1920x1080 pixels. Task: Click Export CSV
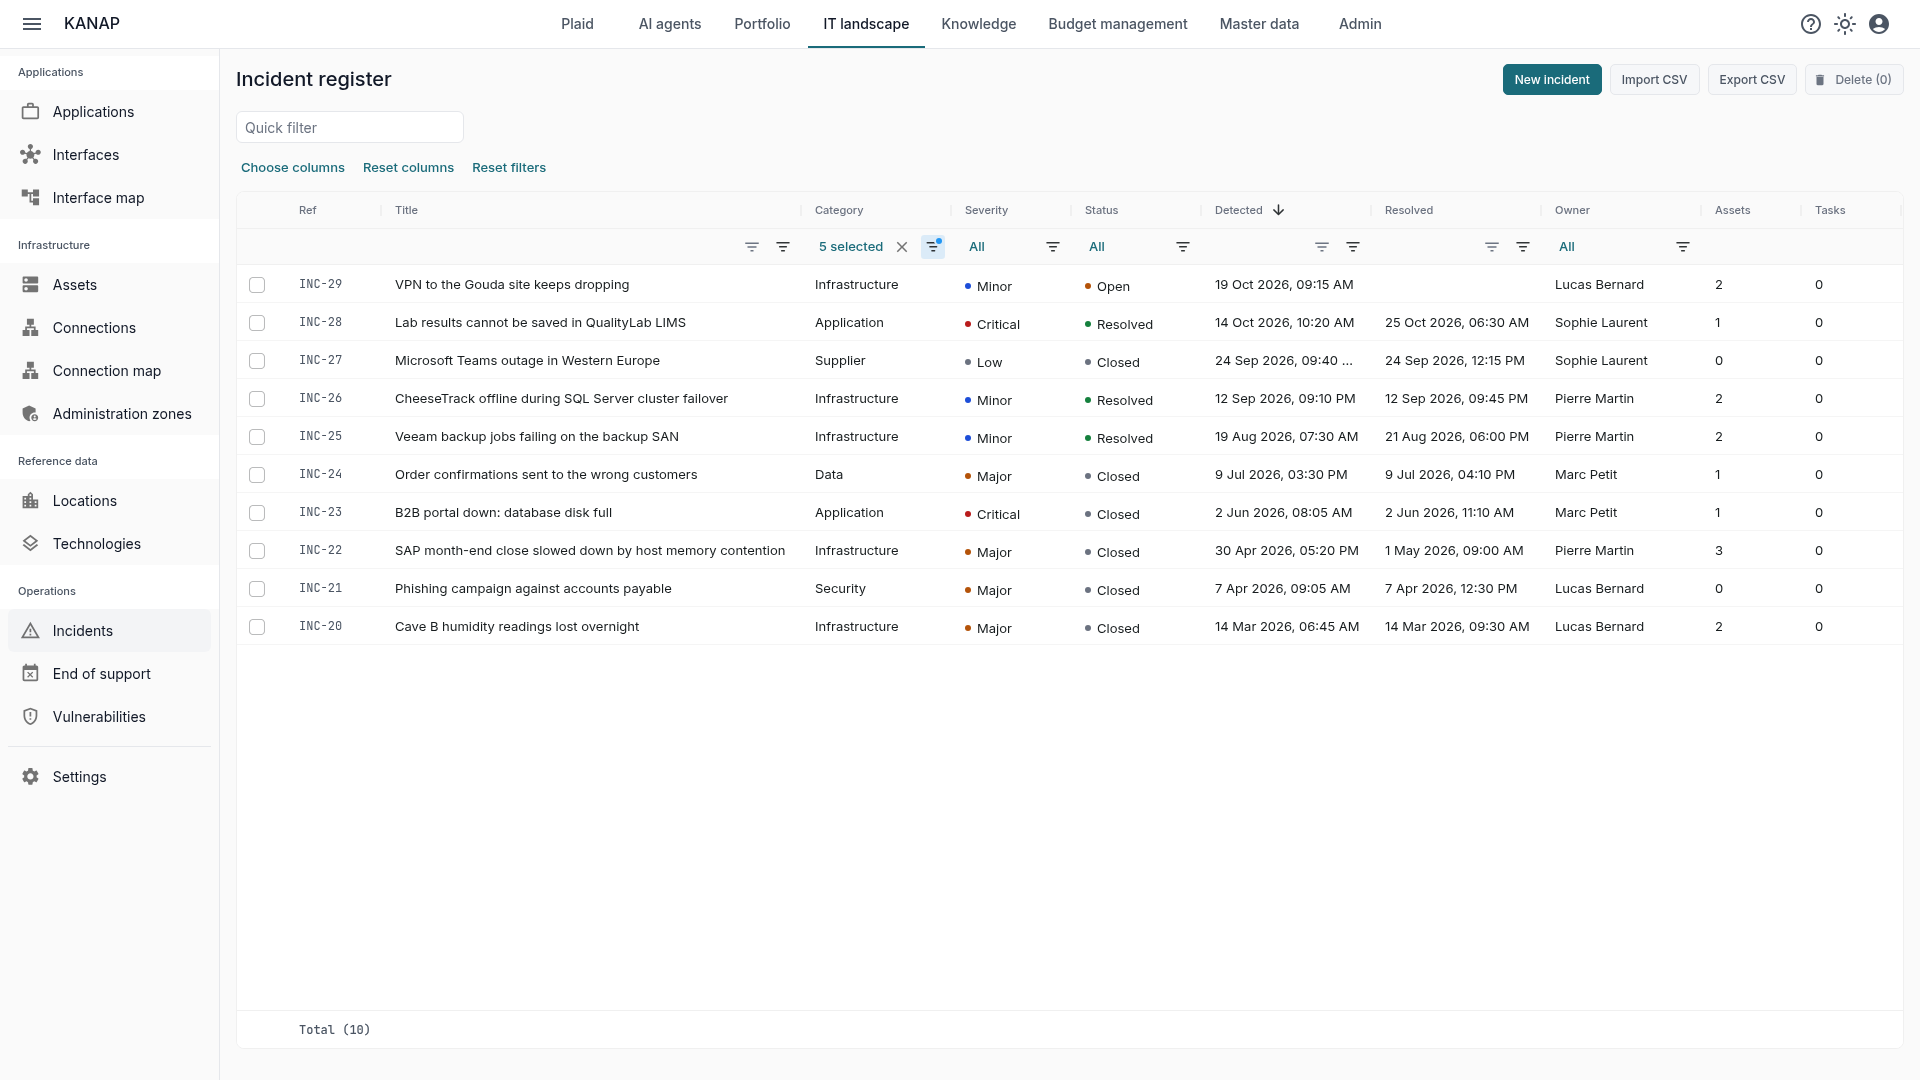pos(1752,80)
